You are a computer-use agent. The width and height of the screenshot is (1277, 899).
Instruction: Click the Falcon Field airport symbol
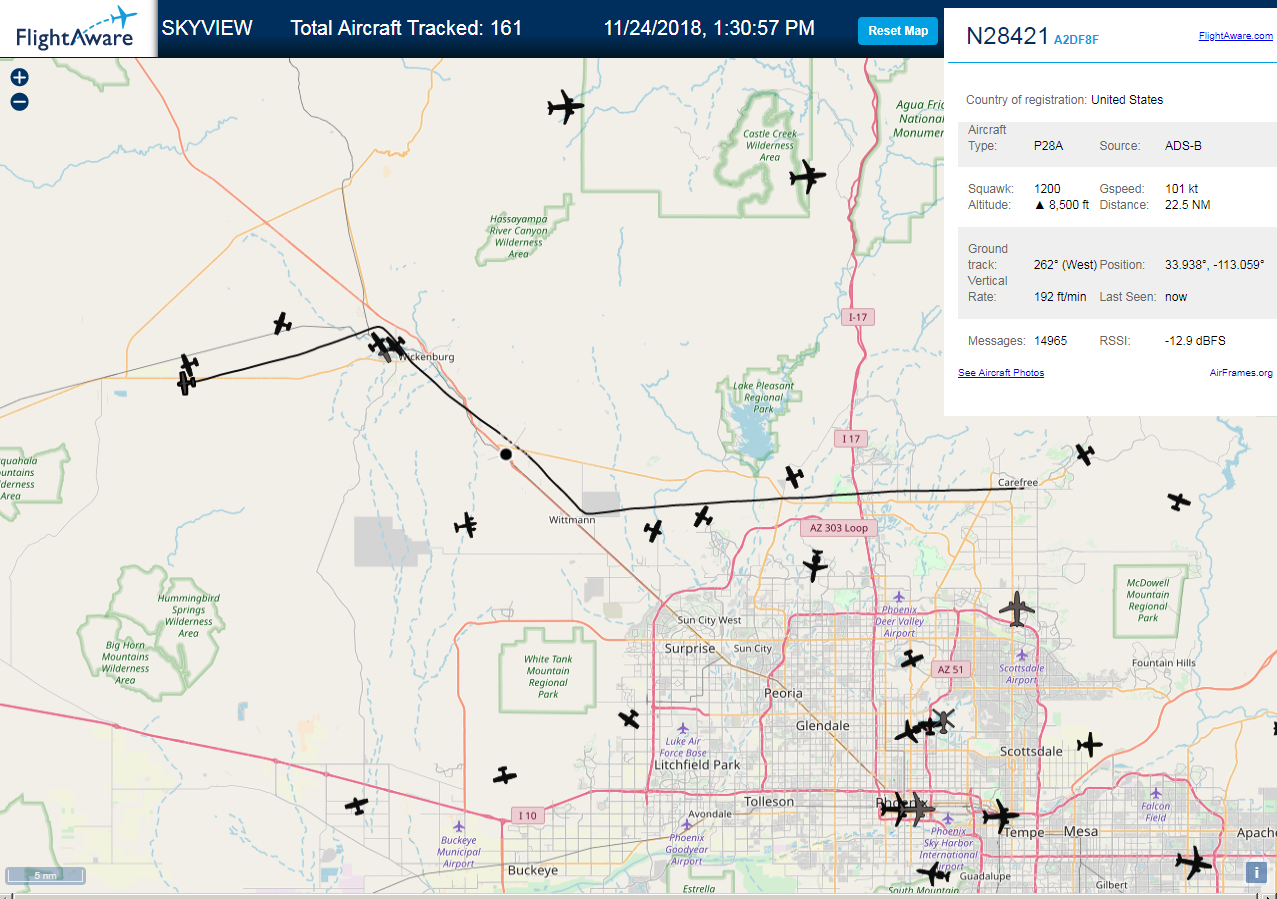click(x=1155, y=793)
